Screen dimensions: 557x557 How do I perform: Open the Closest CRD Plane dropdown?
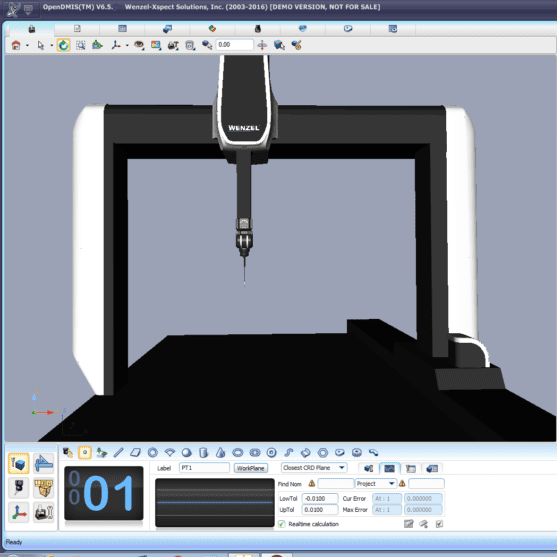tap(314, 468)
